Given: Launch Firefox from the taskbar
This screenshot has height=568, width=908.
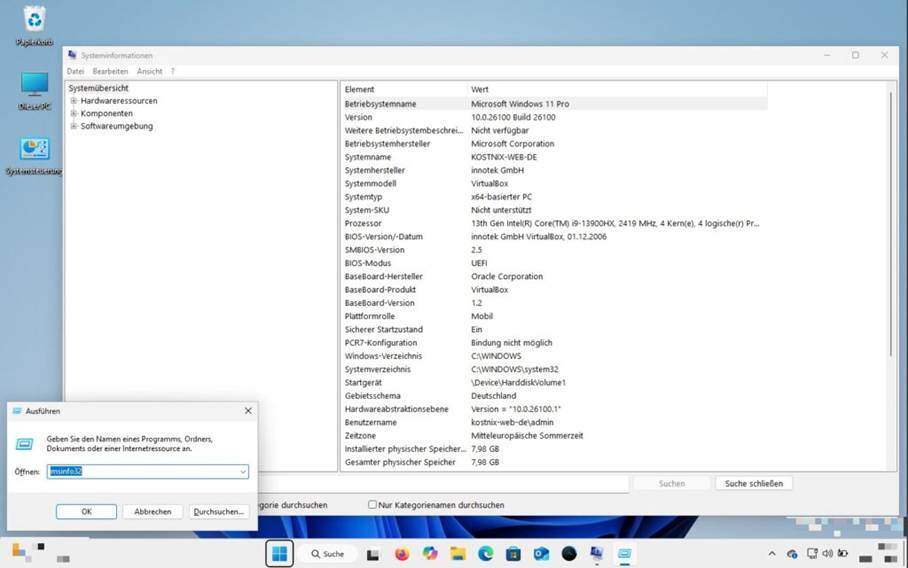Looking at the screenshot, I should click(401, 554).
